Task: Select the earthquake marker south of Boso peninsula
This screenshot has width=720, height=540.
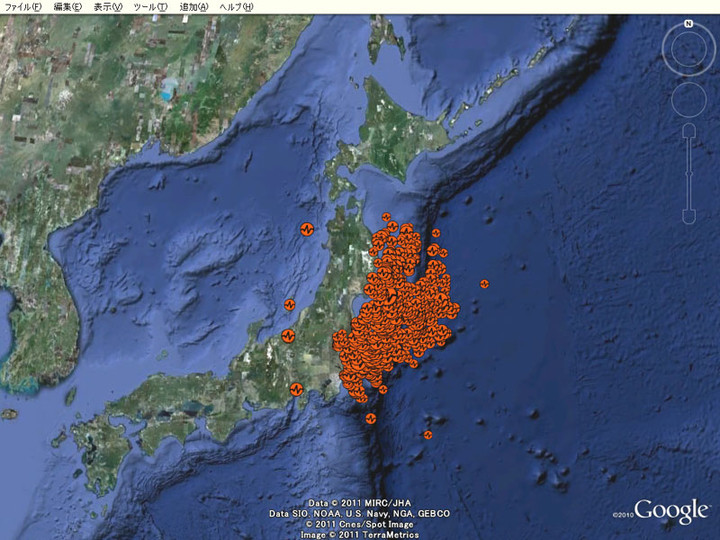Action: point(371,419)
